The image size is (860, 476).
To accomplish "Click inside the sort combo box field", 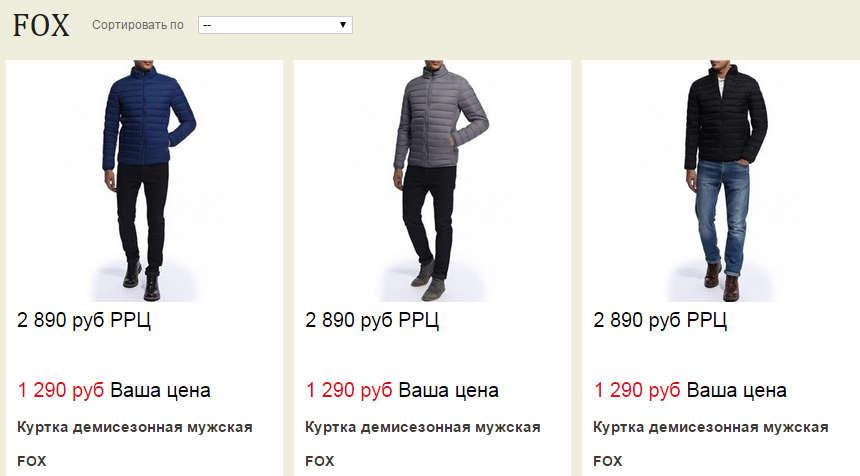I will point(275,25).
